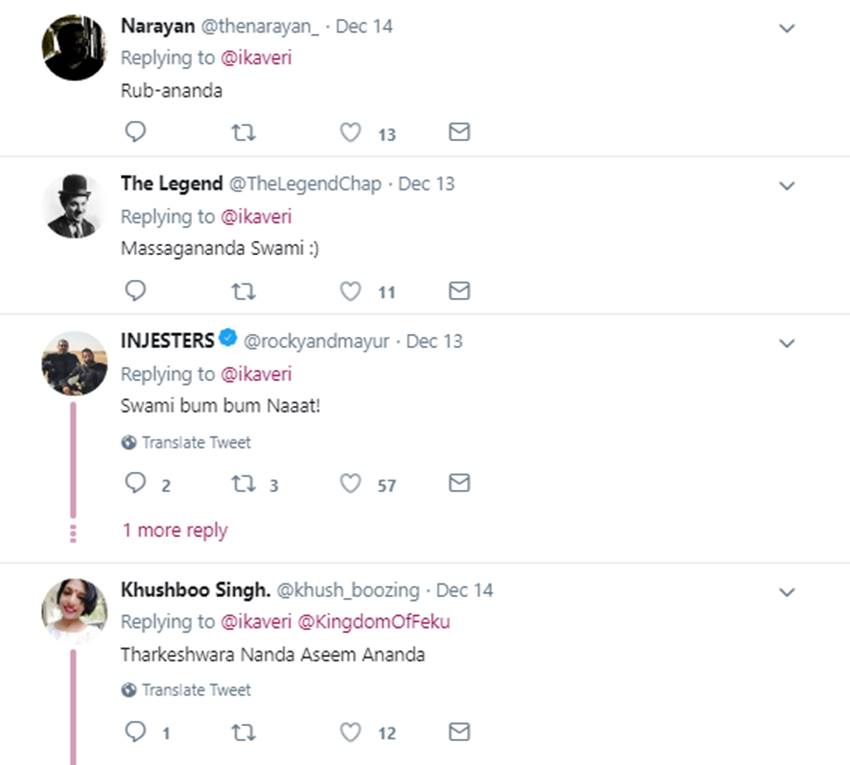Like Narayan's tweet with 13 likes
The height and width of the screenshot is (765, 850).
(x=350, y=132)
